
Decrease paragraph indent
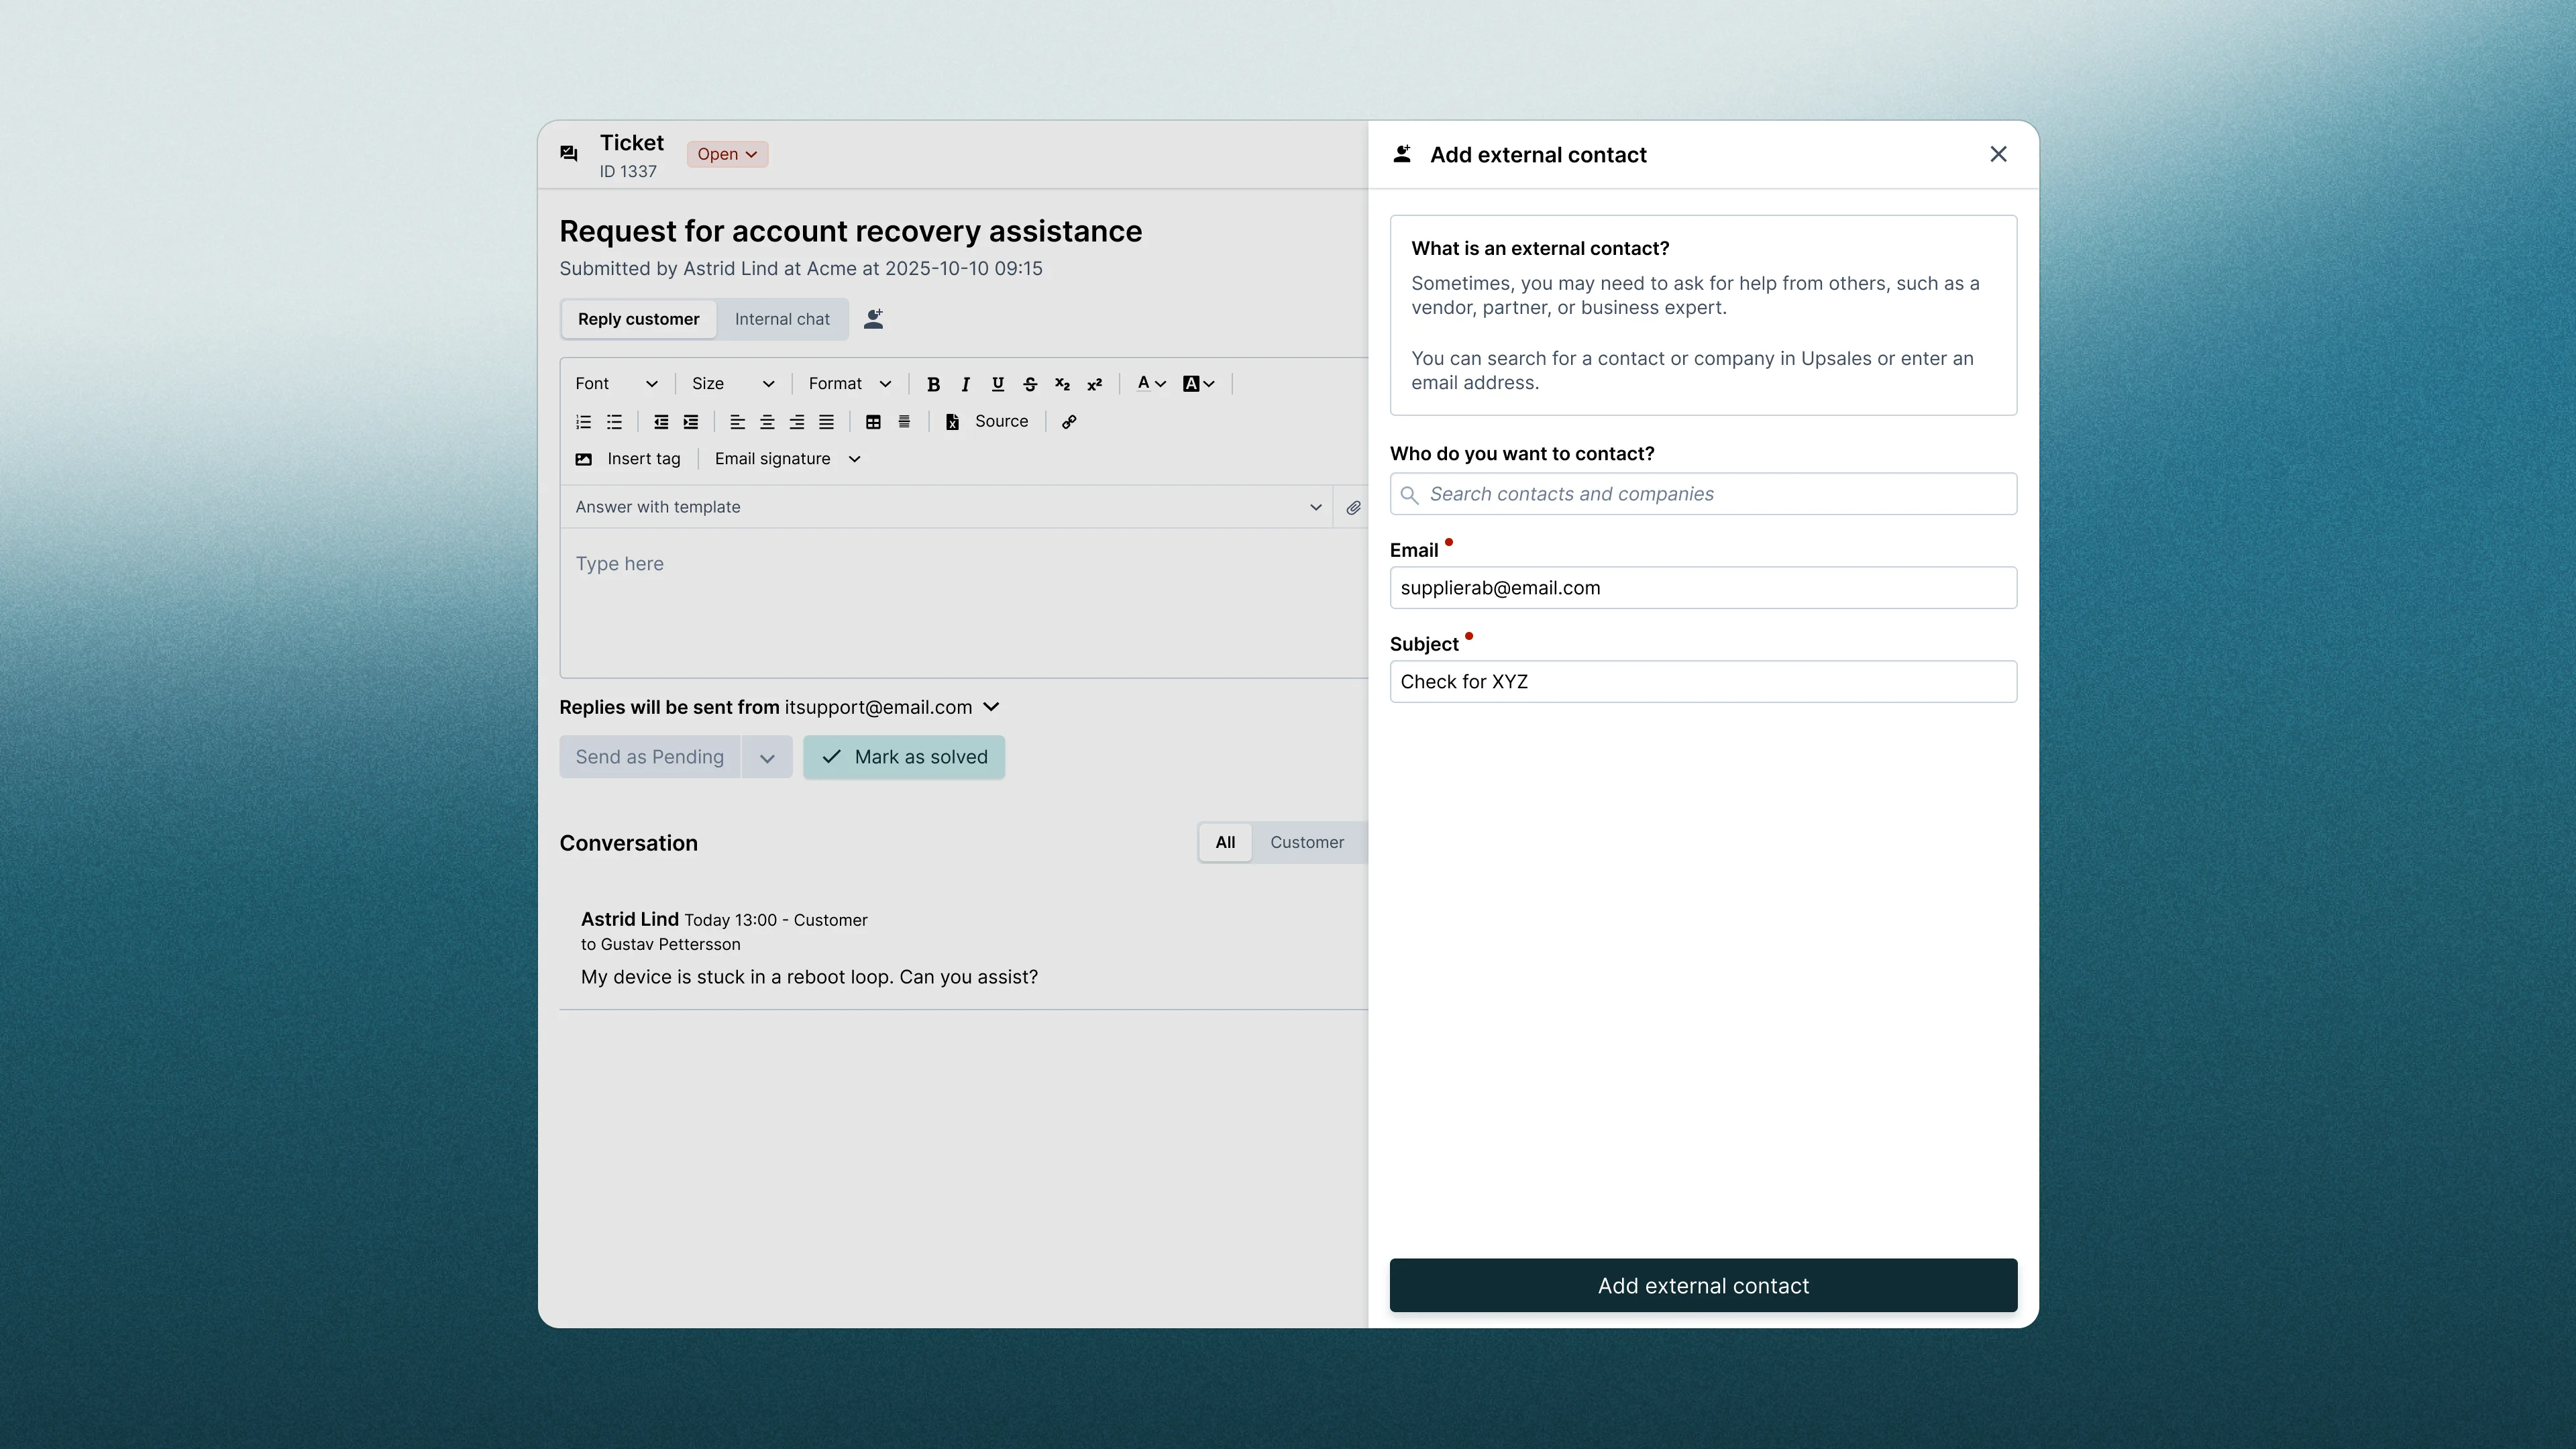[661, 422]
